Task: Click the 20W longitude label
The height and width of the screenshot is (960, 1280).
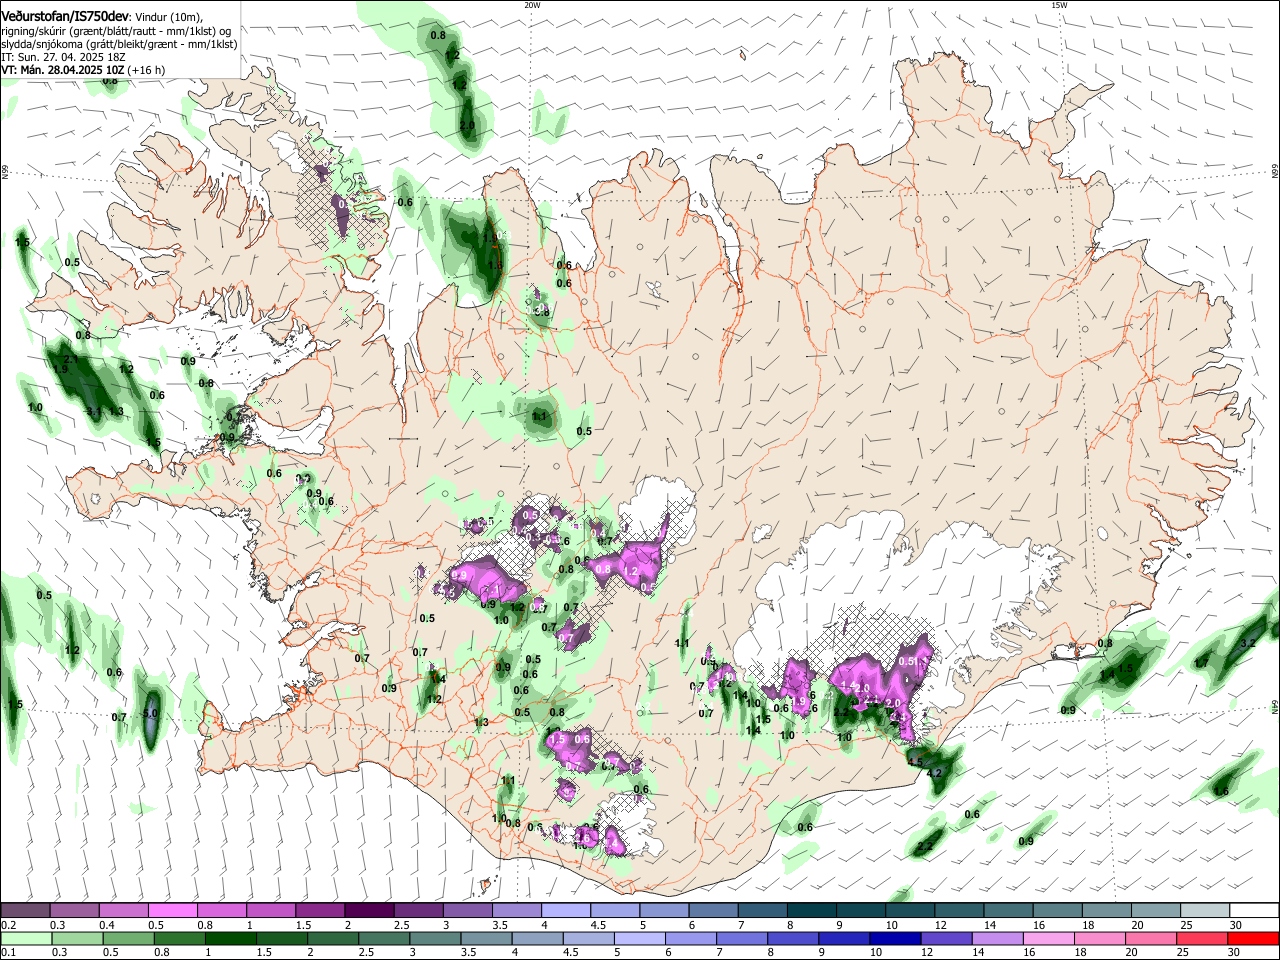Action: [x=532, y=5]
